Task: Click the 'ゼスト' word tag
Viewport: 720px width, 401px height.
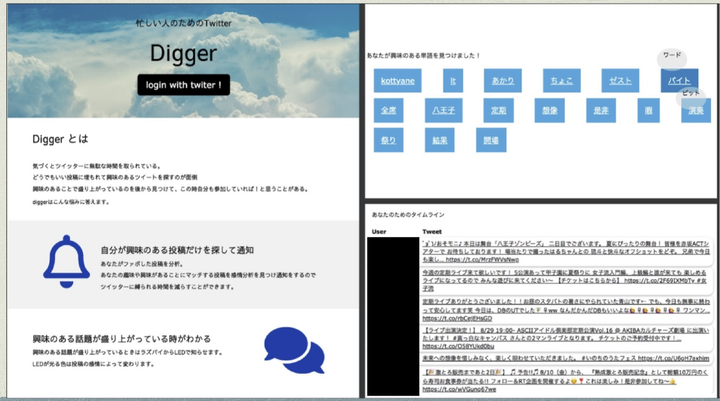Action: [620, 81]
